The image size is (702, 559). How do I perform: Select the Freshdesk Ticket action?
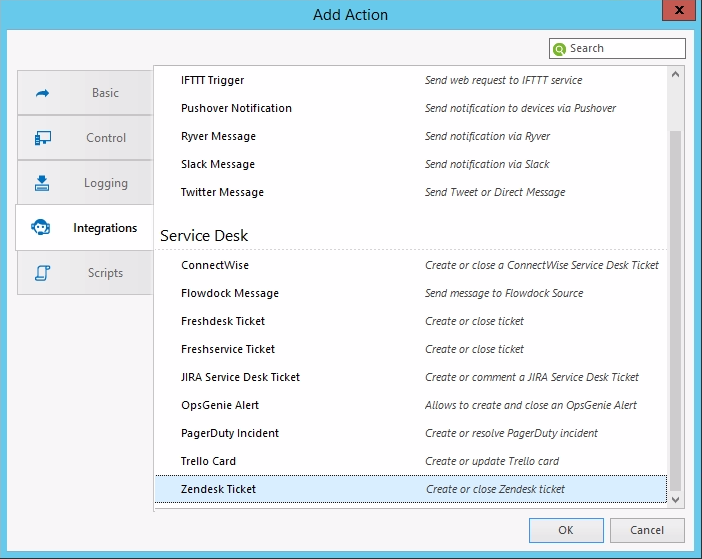pos(411,321)
